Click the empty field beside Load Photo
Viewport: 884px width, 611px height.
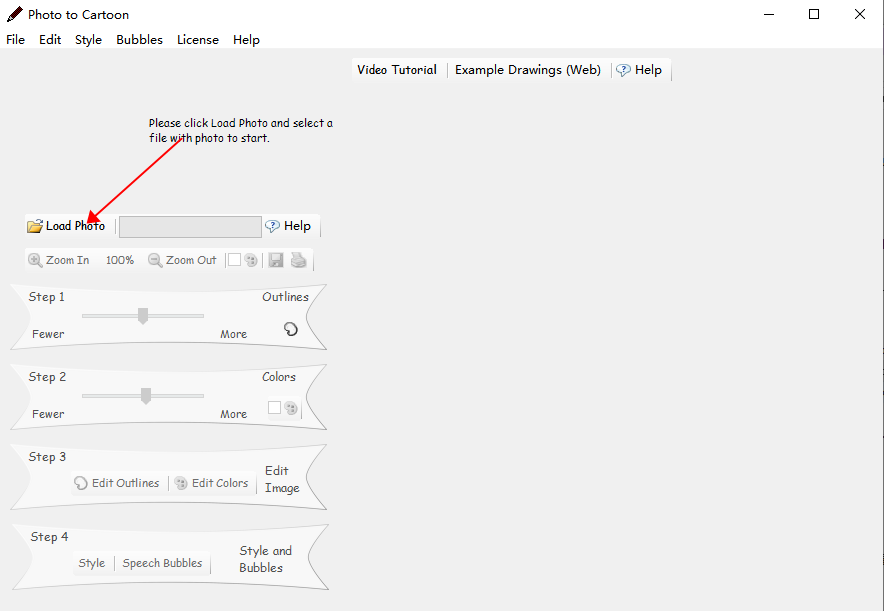click(x=190, y=227)
